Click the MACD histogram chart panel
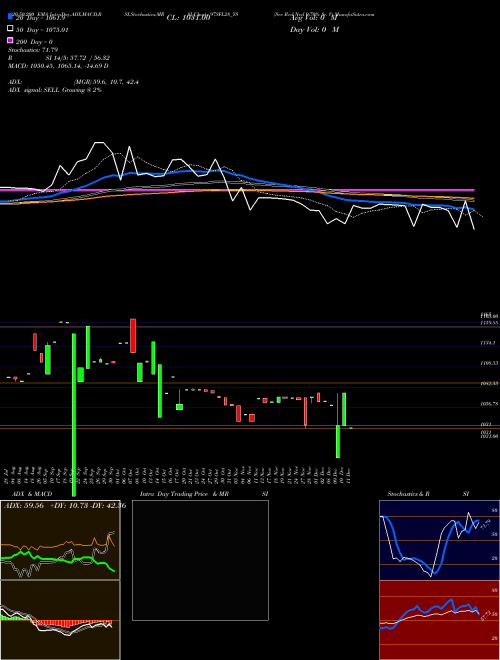 [60, 620]
